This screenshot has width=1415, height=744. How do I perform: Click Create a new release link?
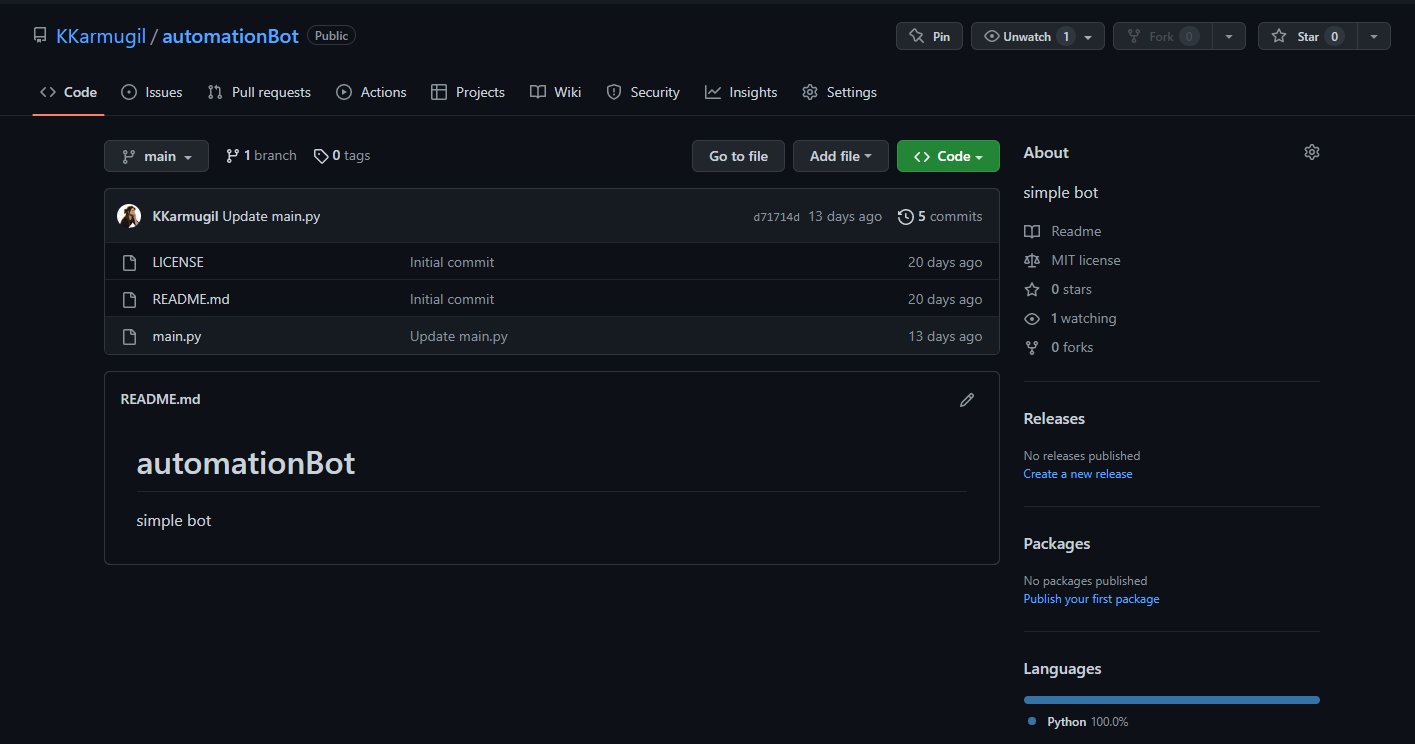tap(1078, 474)
